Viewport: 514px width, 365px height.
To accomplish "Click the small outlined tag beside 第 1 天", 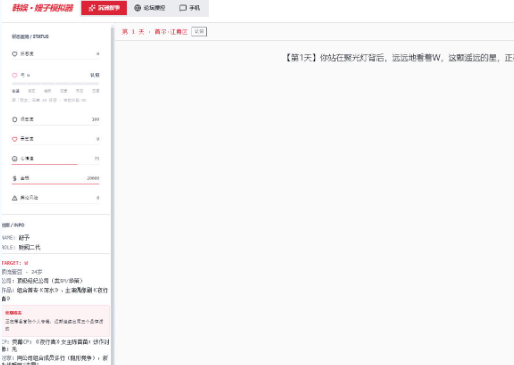I will (x=199, y=32).
